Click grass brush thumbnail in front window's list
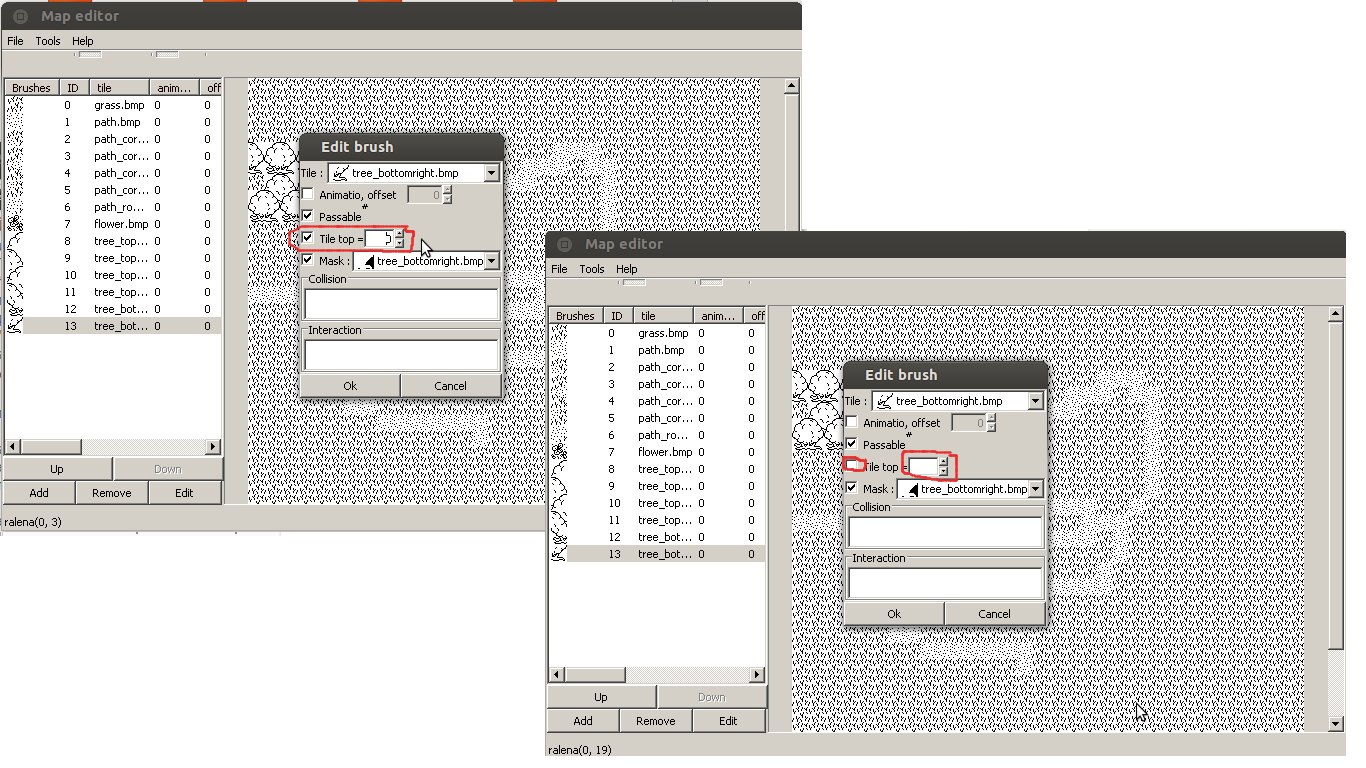 coord(559,333)
